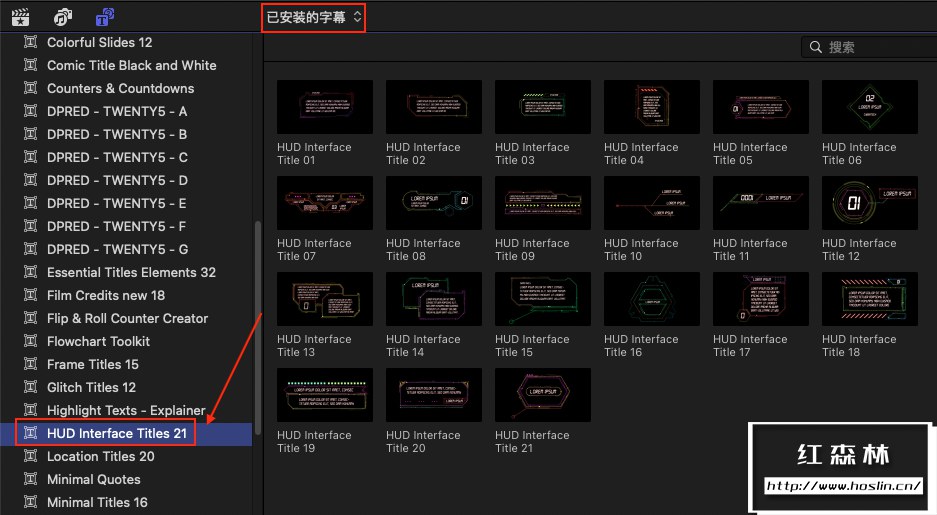Select HUD Interface Title 21 thumbnail
937x515 pixels.
tap(543, 395)
